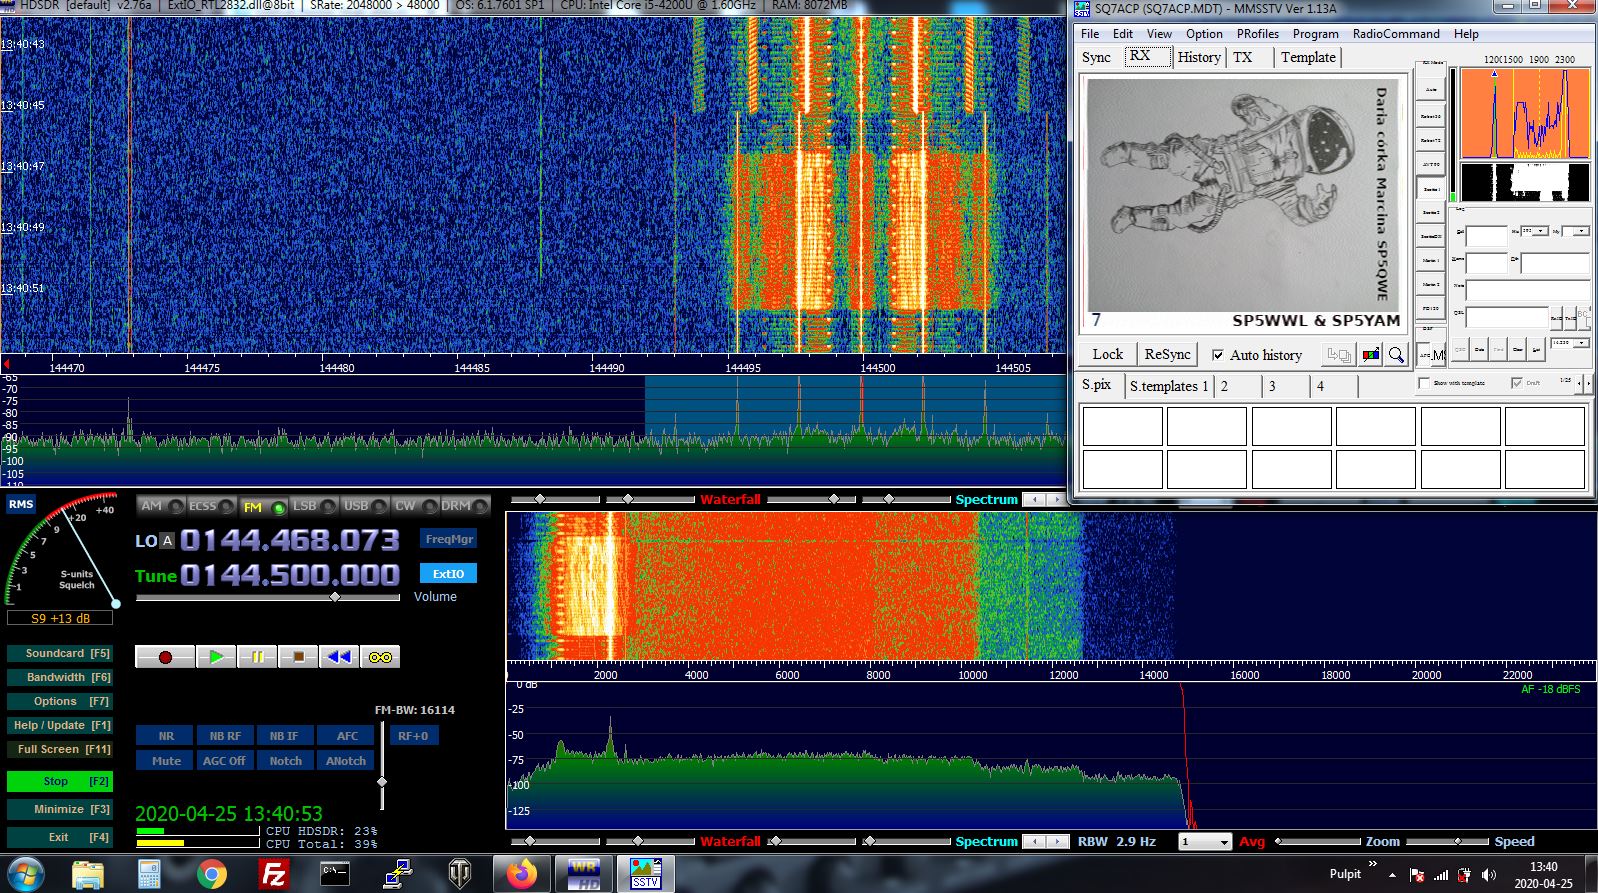The image size is (1598, 893).
Task: Switch to the S.templates 1 tab
Action: click(x=1169, y=386)
